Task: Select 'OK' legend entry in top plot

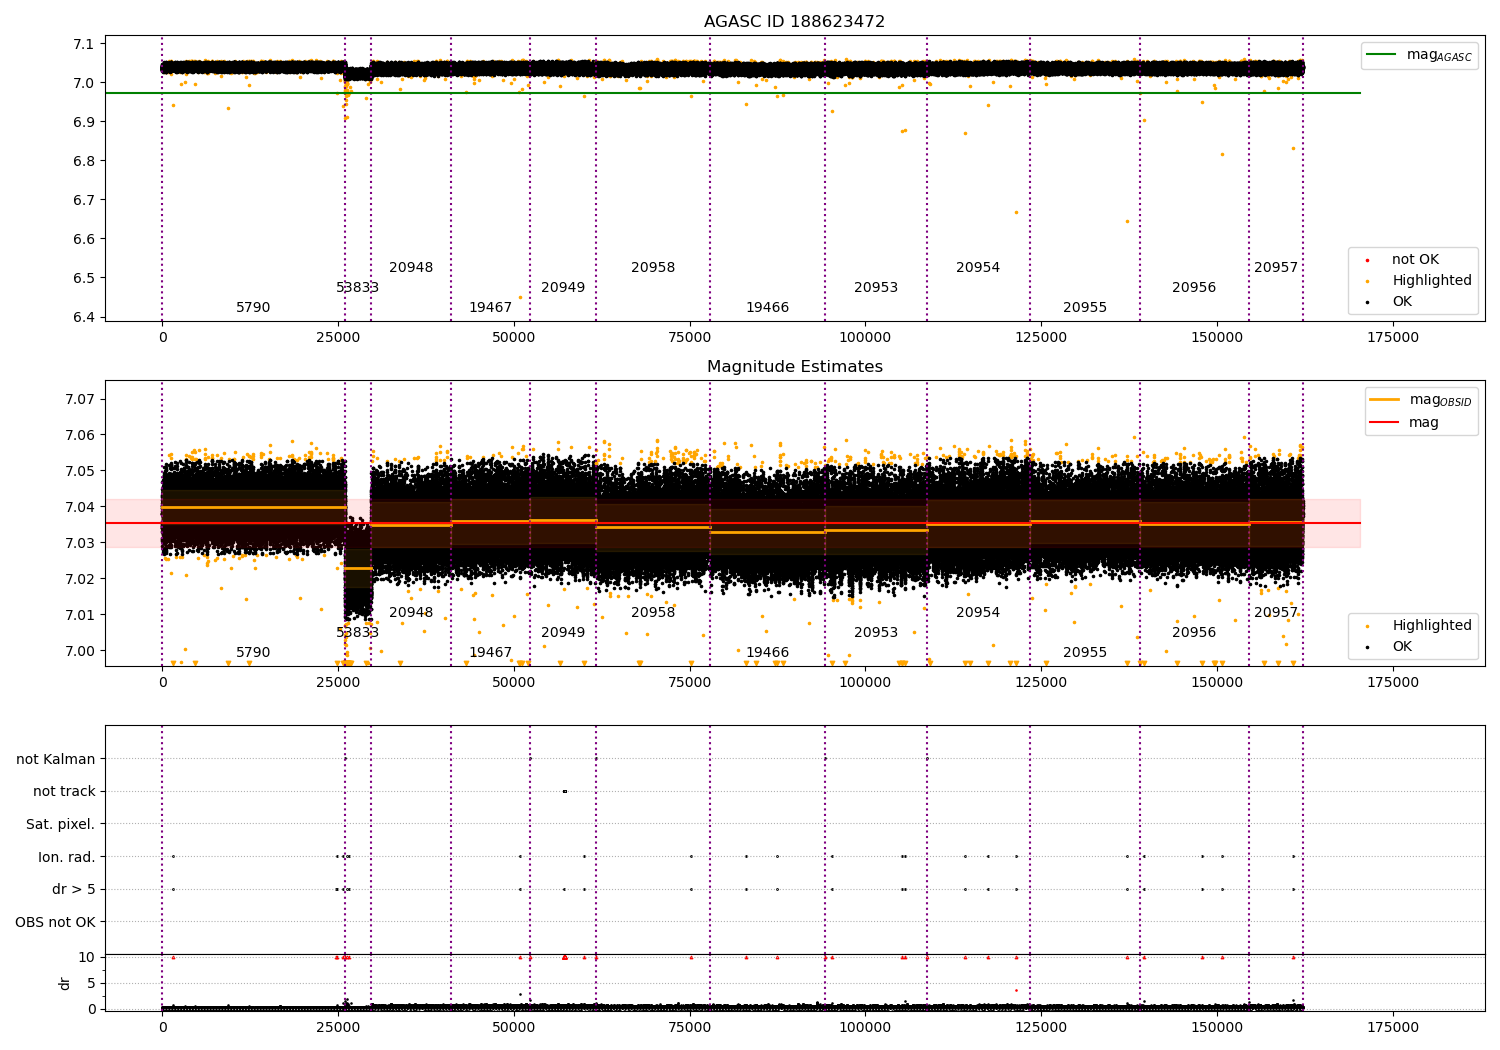Action: coord(1402,302)
